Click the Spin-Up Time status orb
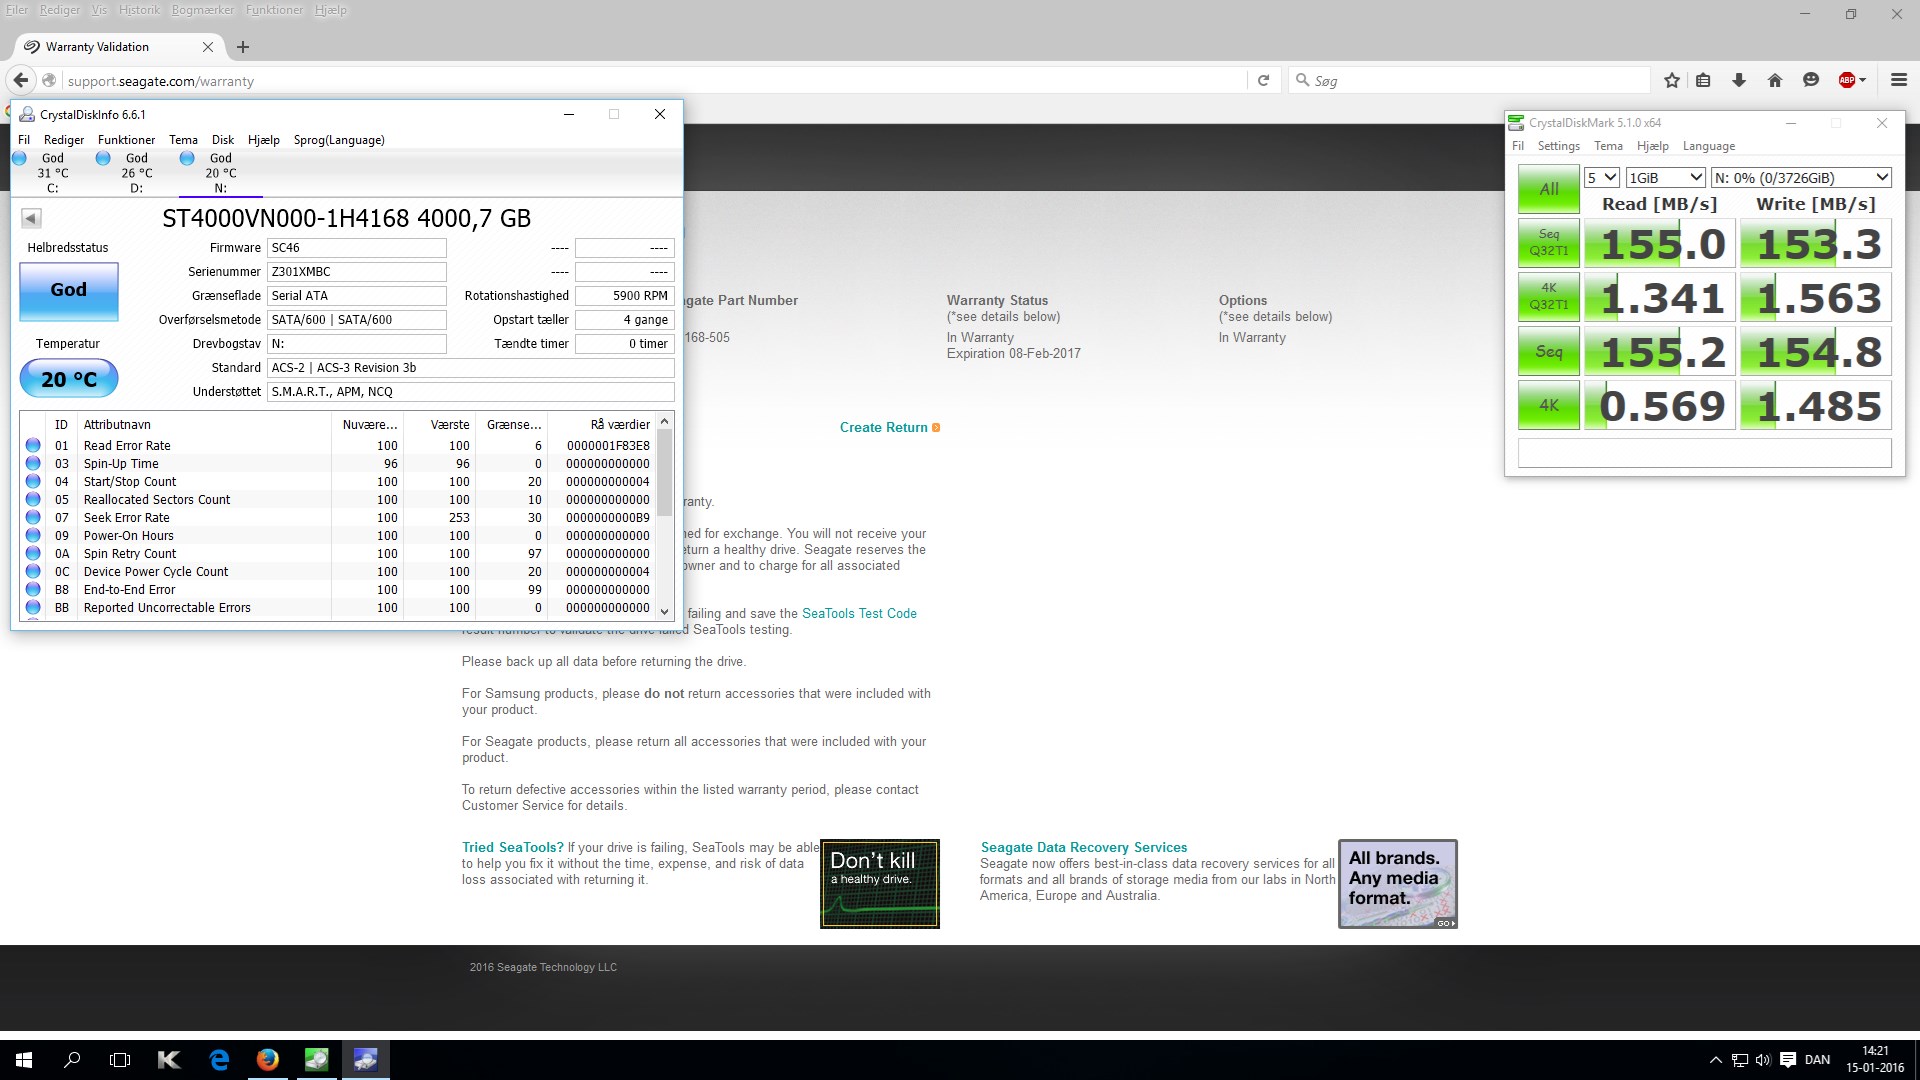Image resolution: width=1920 pixels, height=1080 pixels. 33,463
